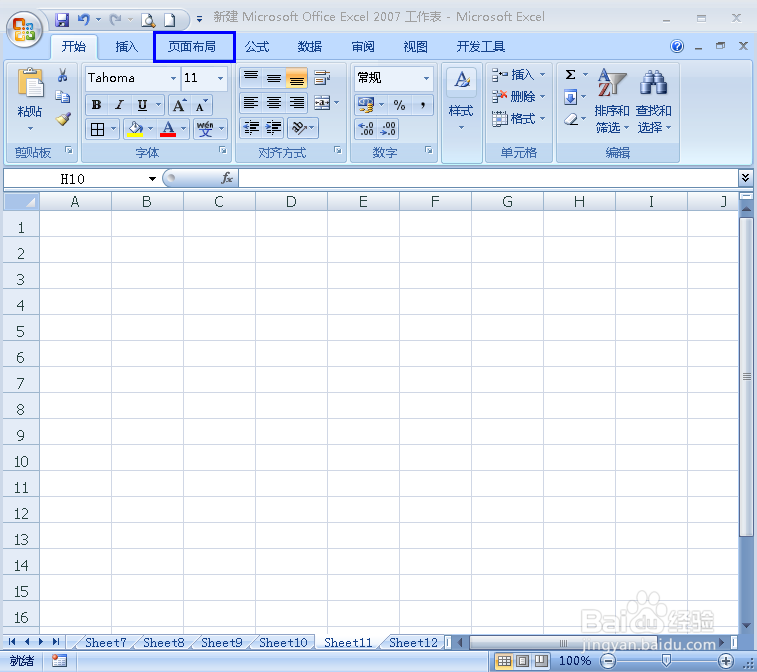This screenshot has width=757, height=672.
Task: Click the macro record status bar icon
Action: coord(59,660)
